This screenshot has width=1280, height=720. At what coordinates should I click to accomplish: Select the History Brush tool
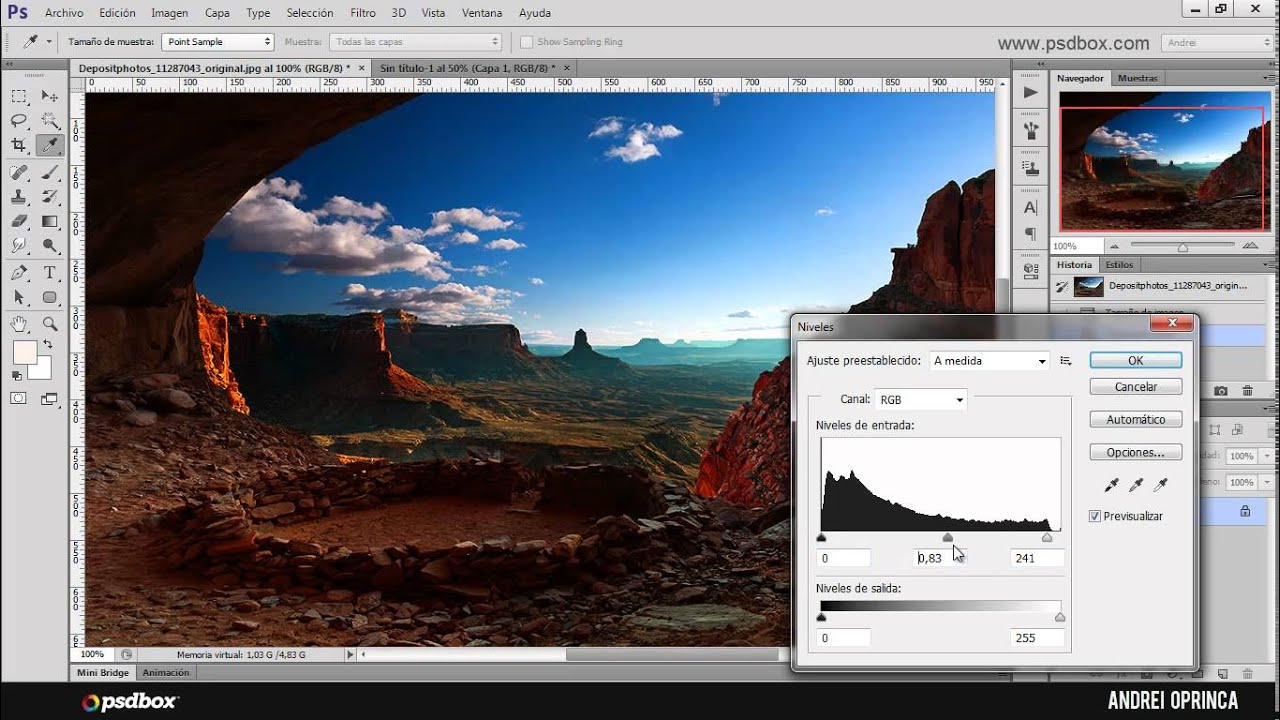click(49, 197)
